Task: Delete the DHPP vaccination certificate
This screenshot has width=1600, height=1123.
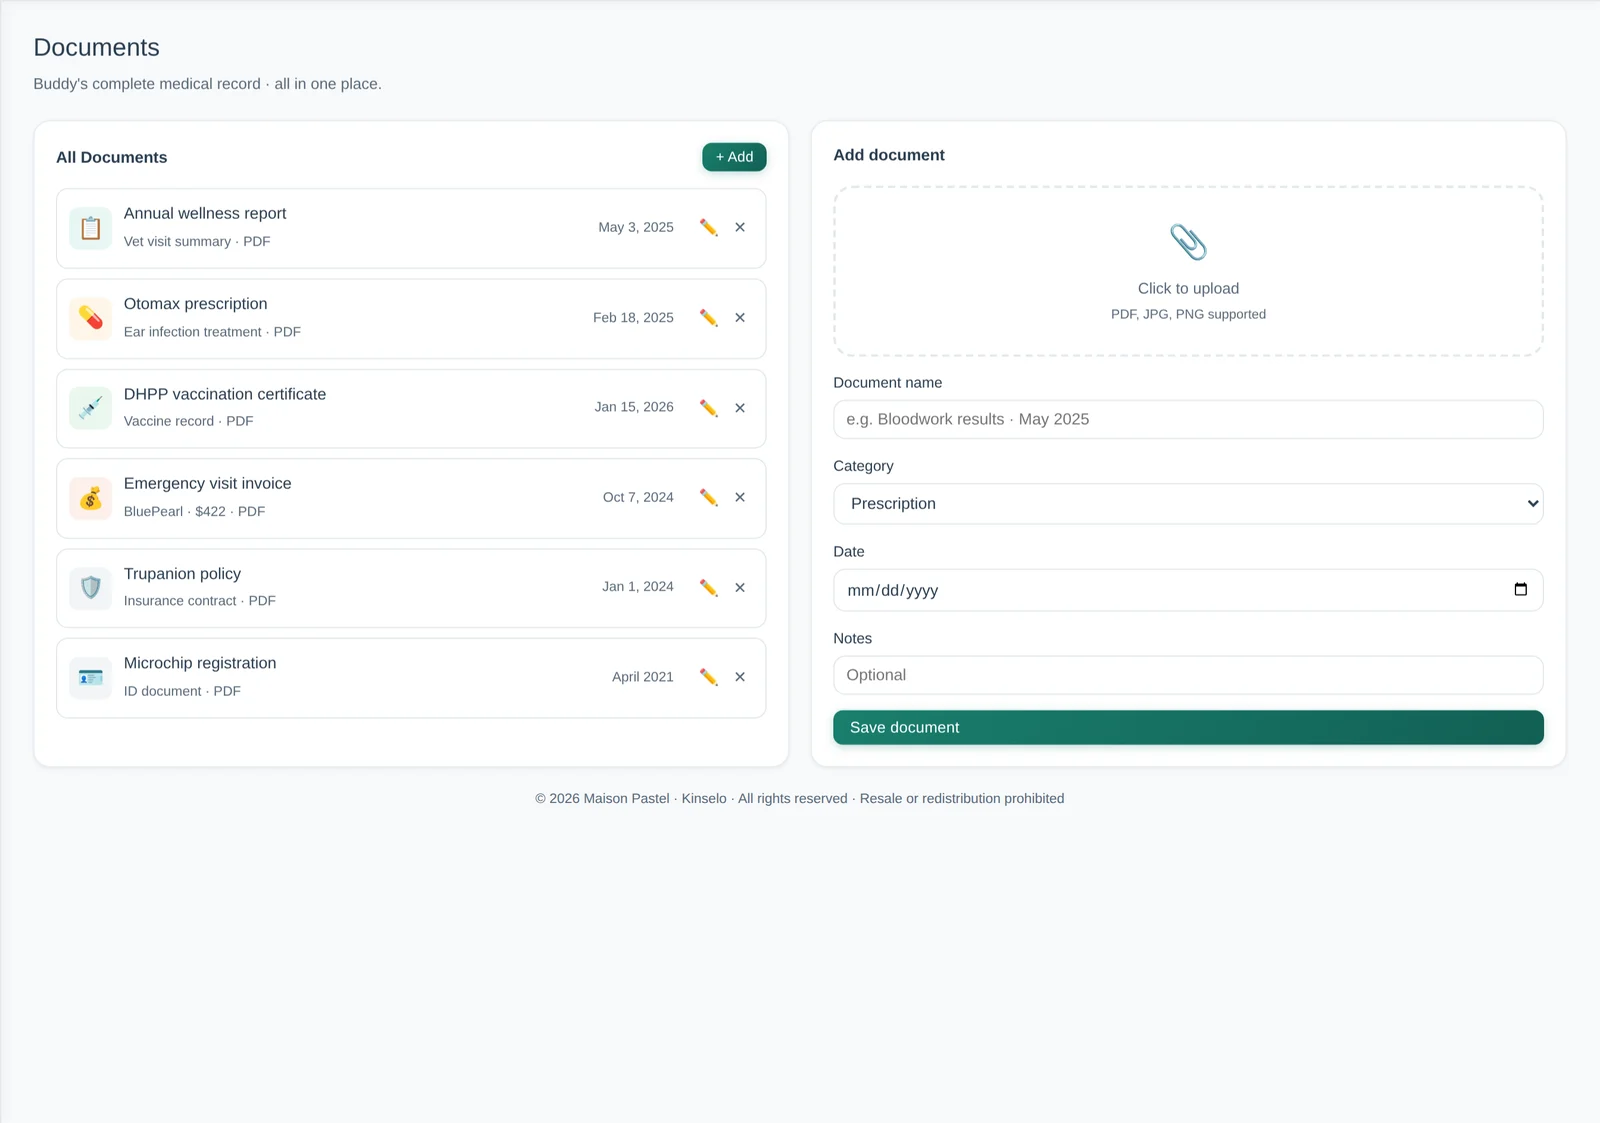Action: tap(740, 408)
